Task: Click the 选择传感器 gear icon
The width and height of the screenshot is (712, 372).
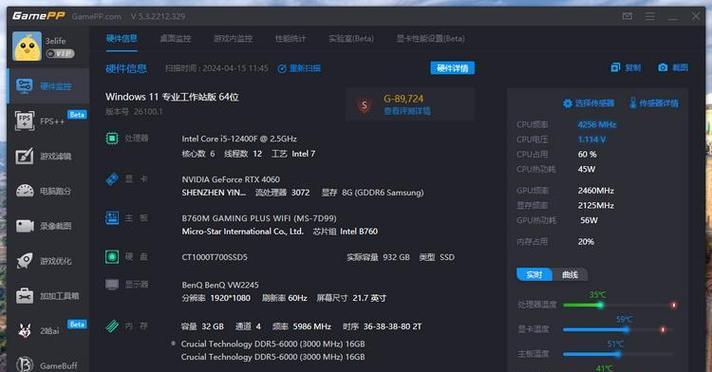Action: pyautogui.click(x=567, y=104)
